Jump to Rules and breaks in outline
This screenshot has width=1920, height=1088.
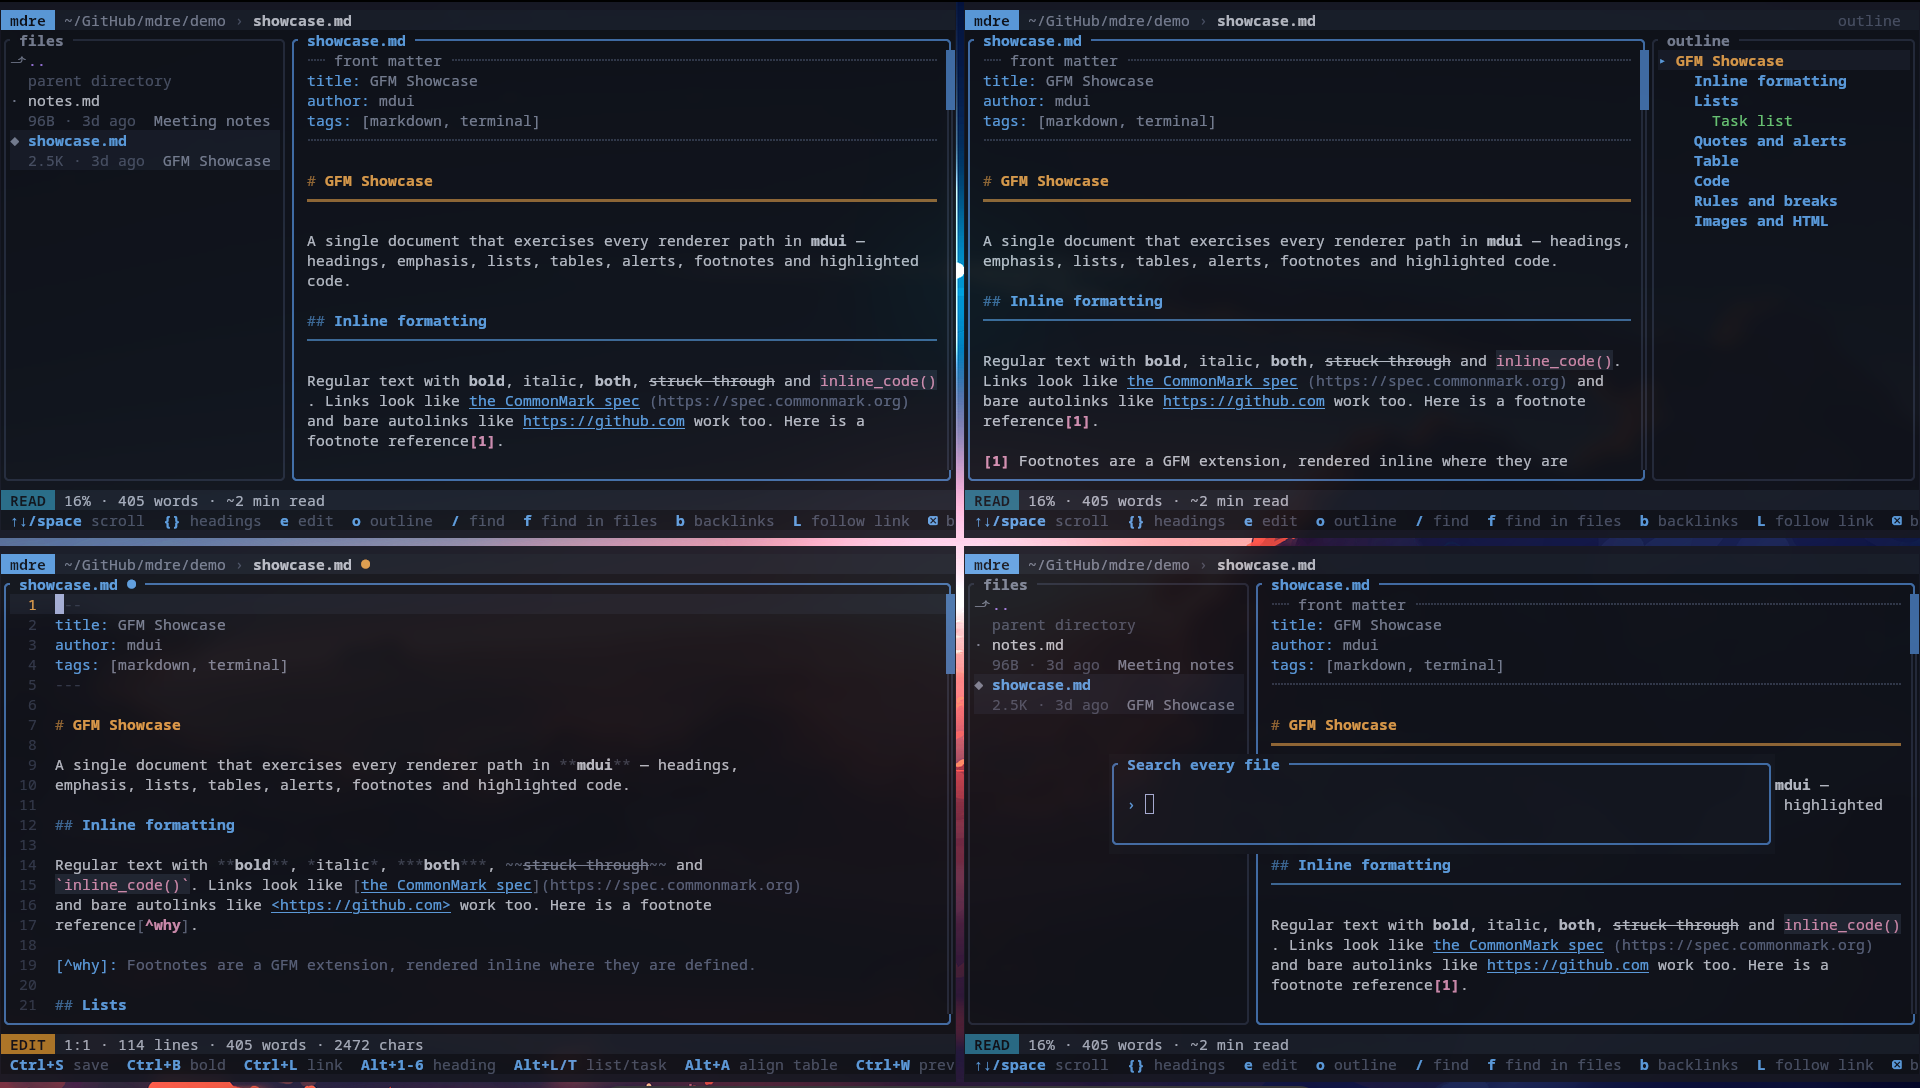[x=1765, y=201]
